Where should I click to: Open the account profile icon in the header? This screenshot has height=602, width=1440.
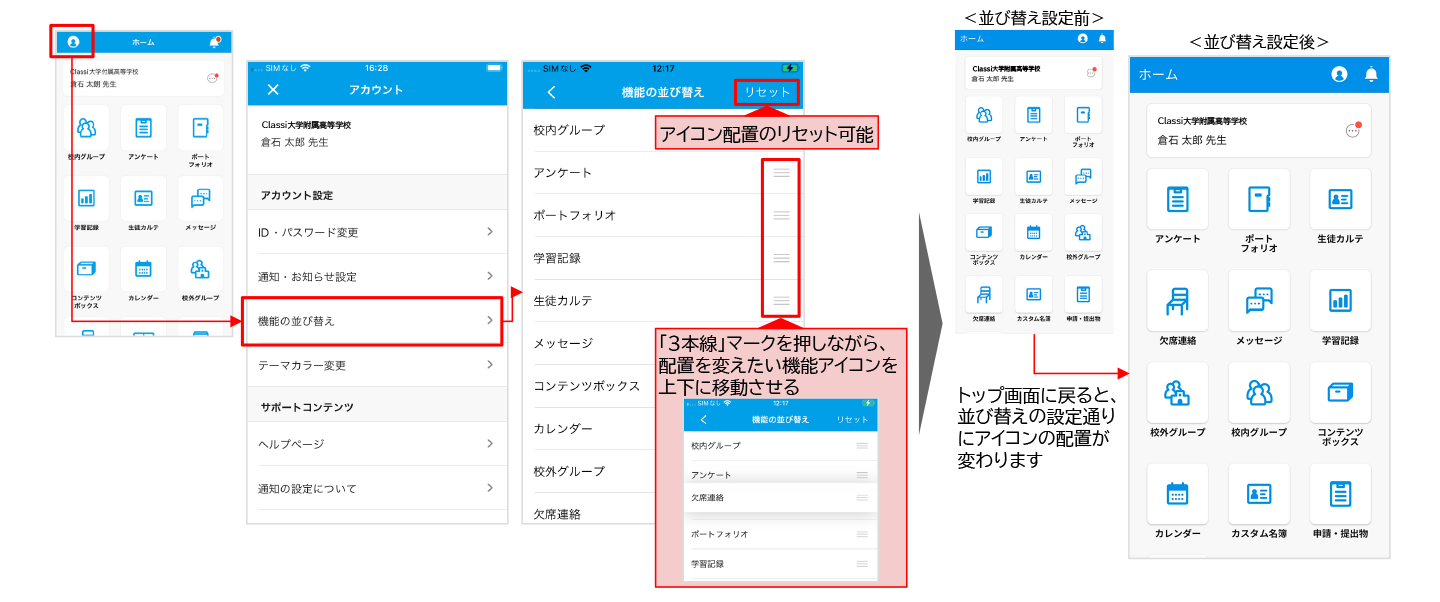pyautogui.click(x=1339, y=75)
